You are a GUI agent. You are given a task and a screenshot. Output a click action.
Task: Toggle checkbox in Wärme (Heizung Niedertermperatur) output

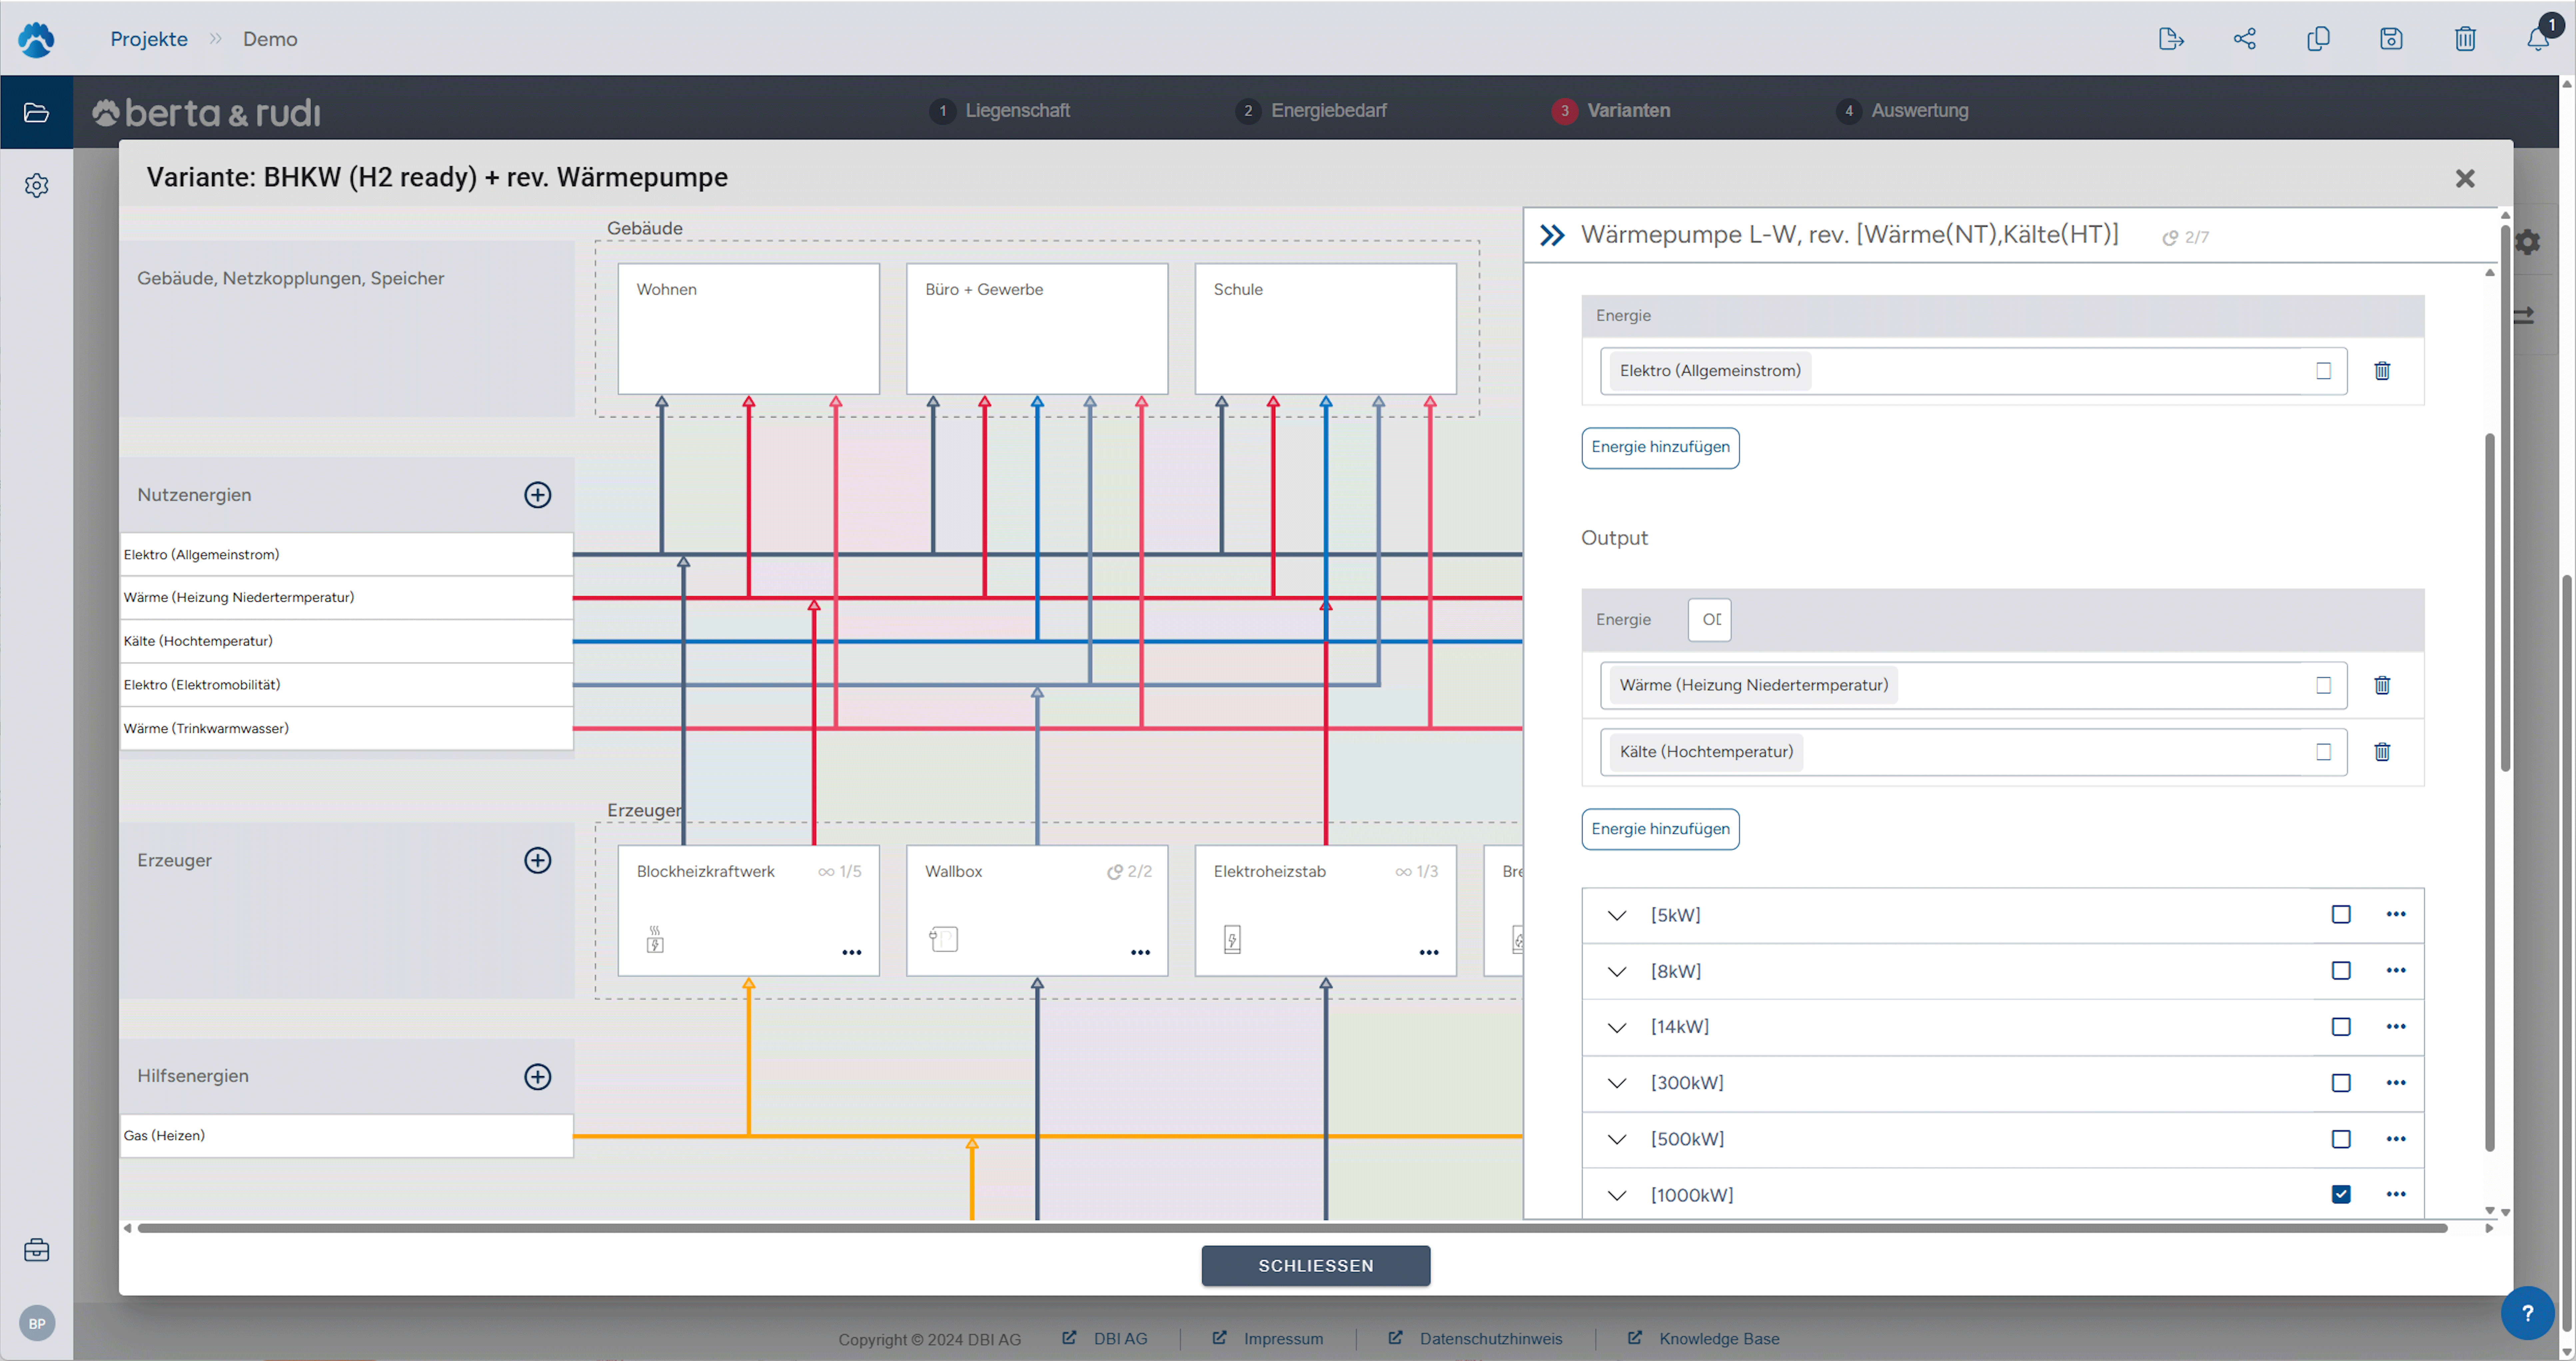pyautogui.click(x=2324, y=685)
